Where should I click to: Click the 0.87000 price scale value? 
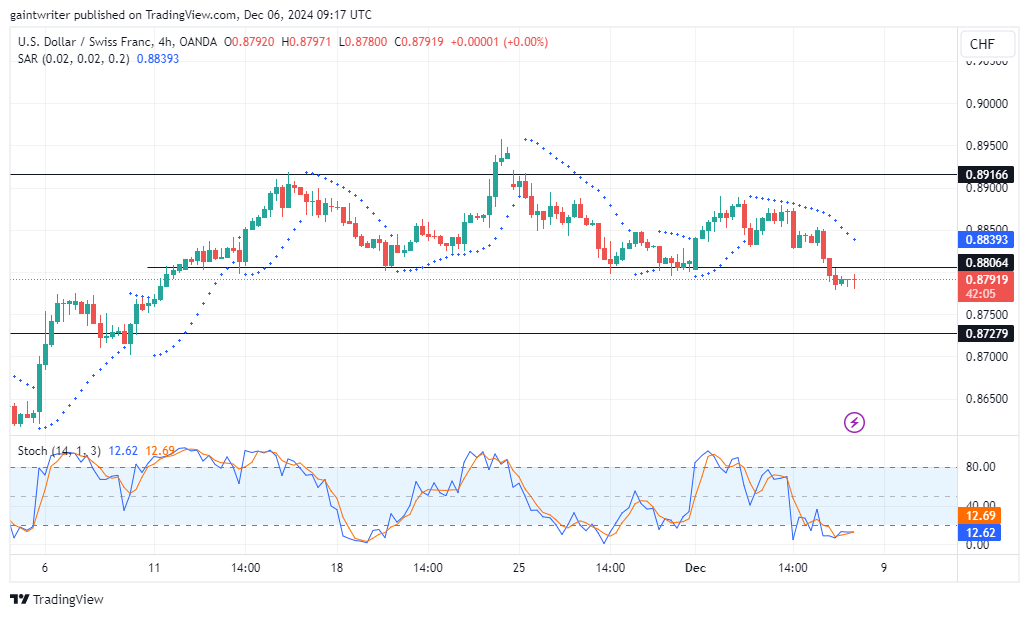point(986,357)
